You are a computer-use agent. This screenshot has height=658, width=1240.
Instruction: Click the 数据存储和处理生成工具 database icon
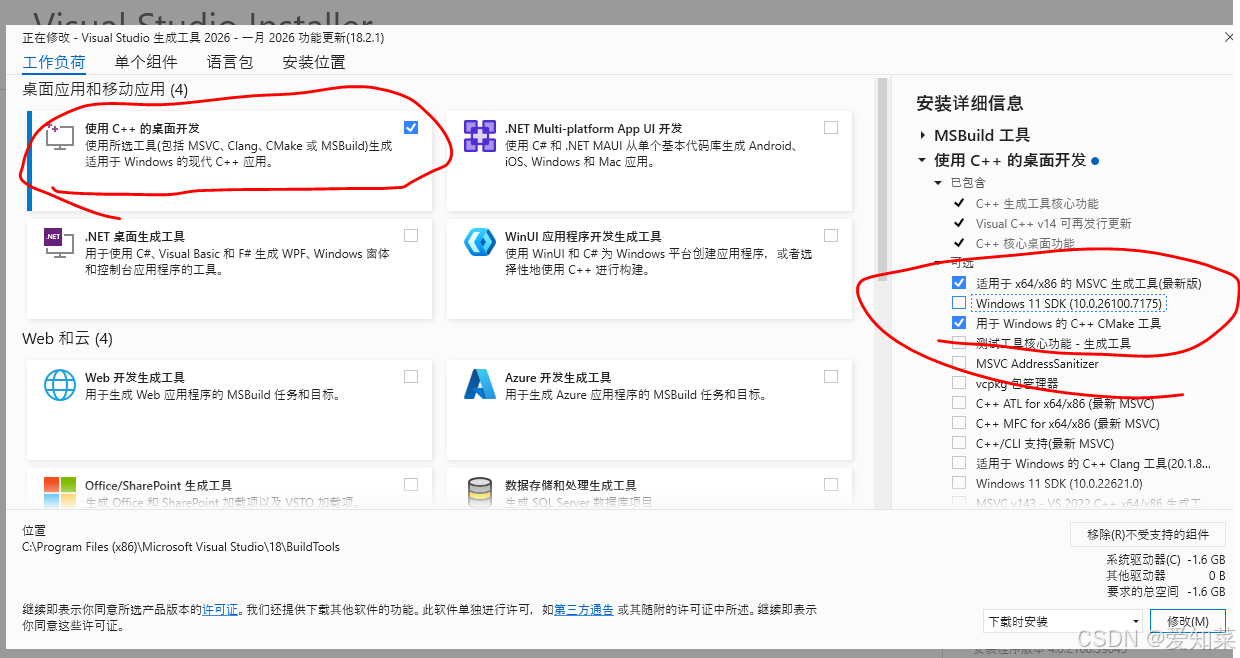tap(480, 491)
